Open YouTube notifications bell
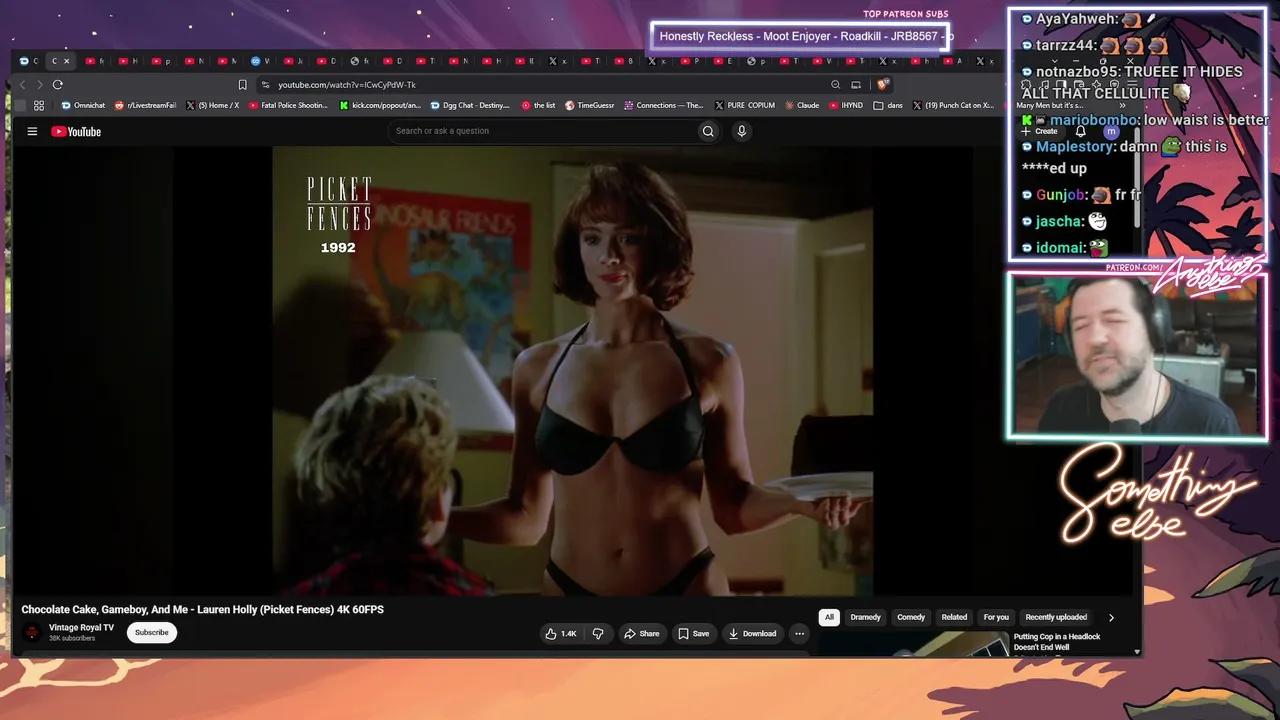The height and width of the screenshot is (720, 1280). 1080,131
